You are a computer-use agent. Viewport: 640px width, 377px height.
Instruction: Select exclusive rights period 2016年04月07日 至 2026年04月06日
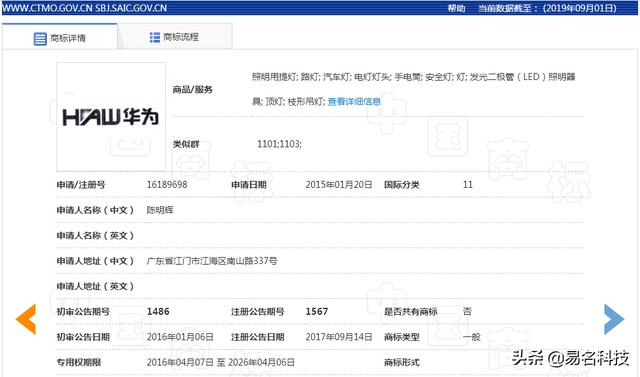(221, 362)
